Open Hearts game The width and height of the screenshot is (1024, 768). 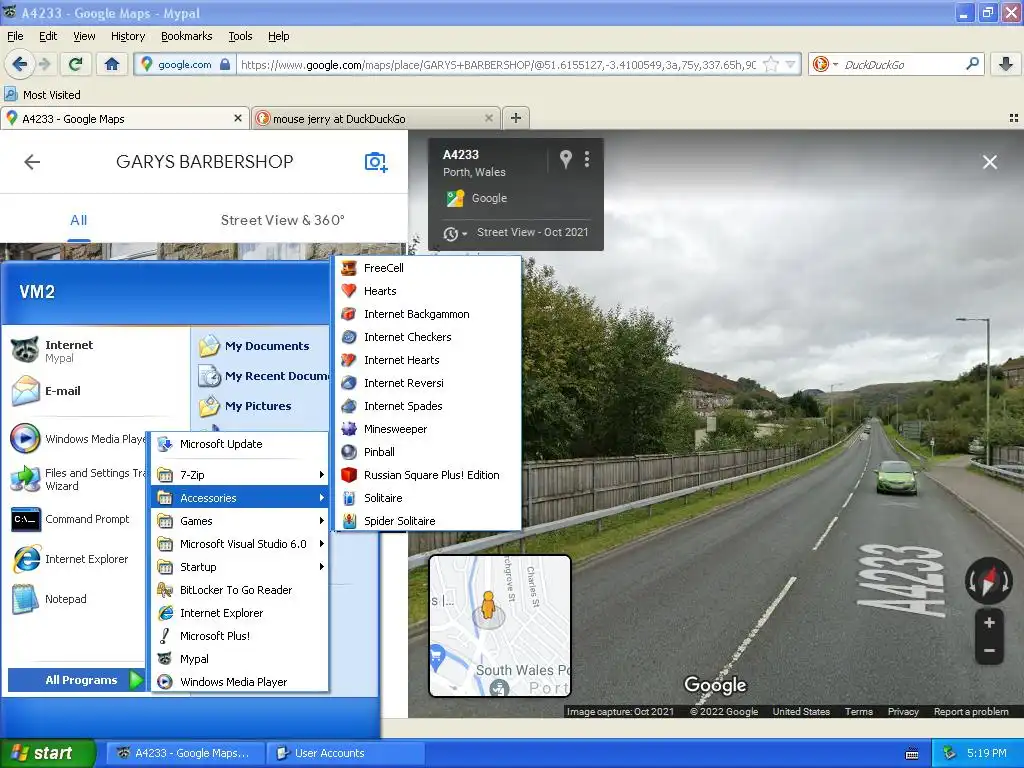point(428,291)
